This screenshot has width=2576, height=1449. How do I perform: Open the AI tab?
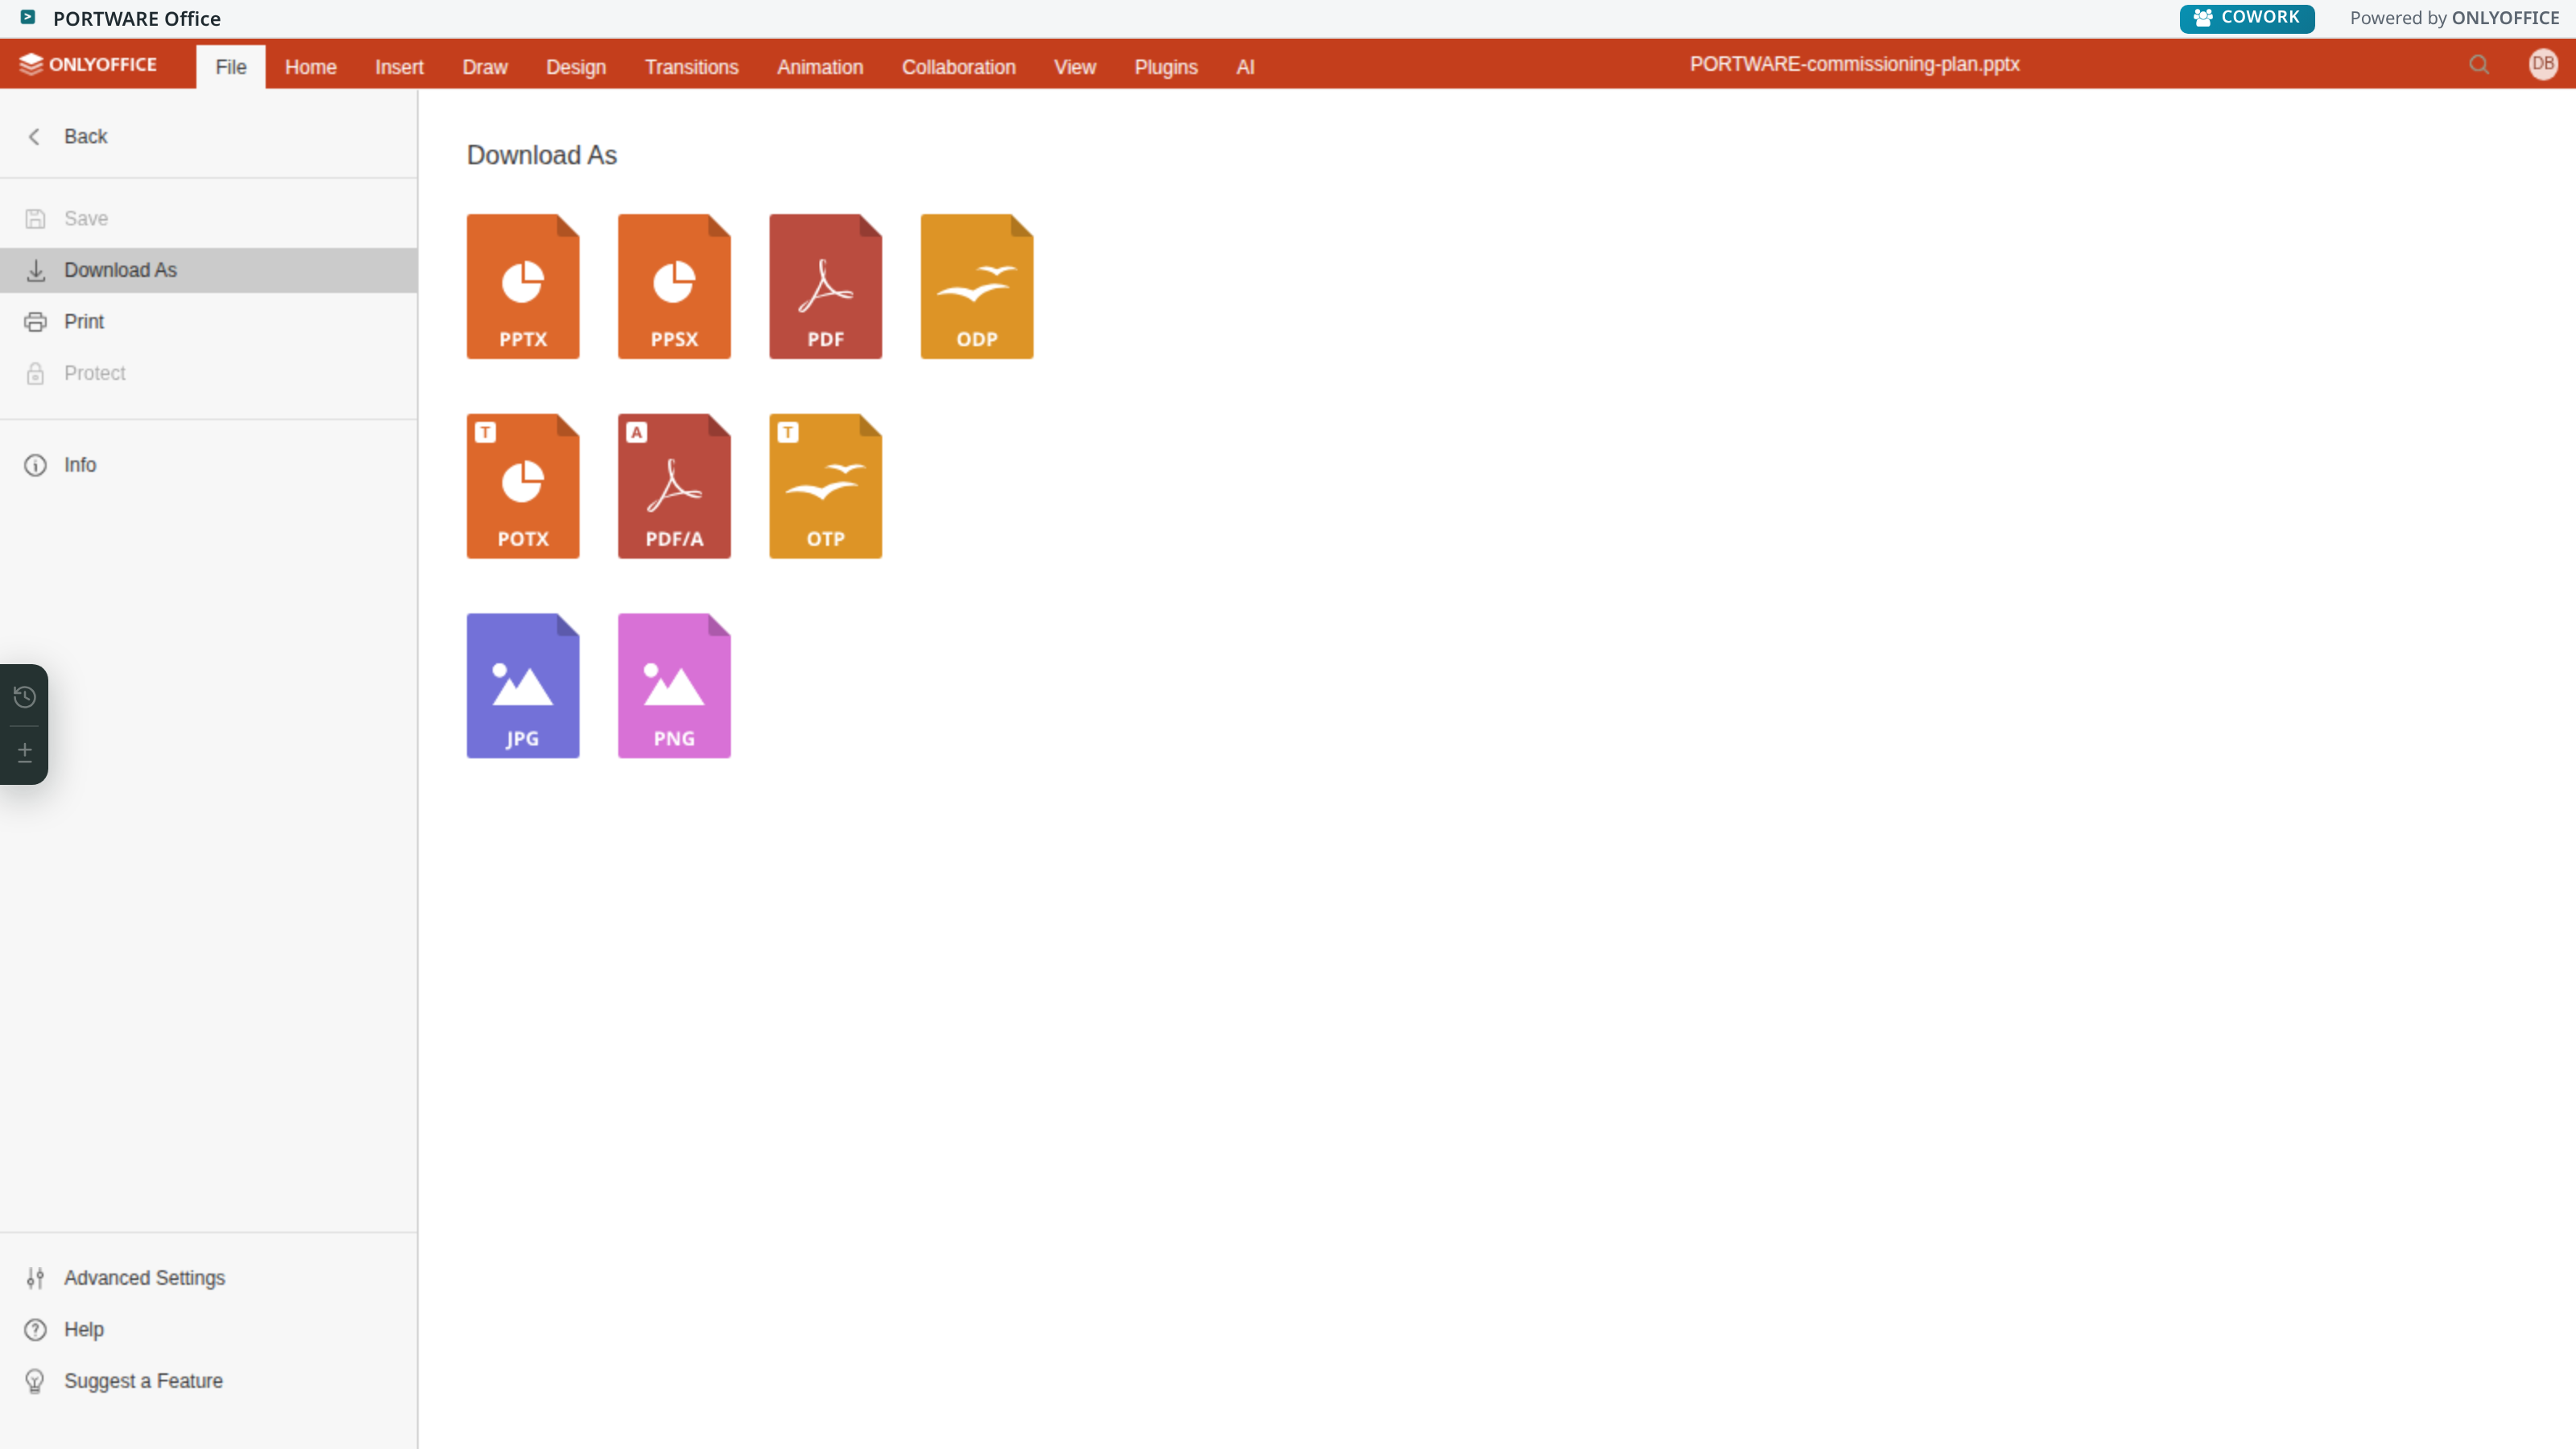[1245, 67]
